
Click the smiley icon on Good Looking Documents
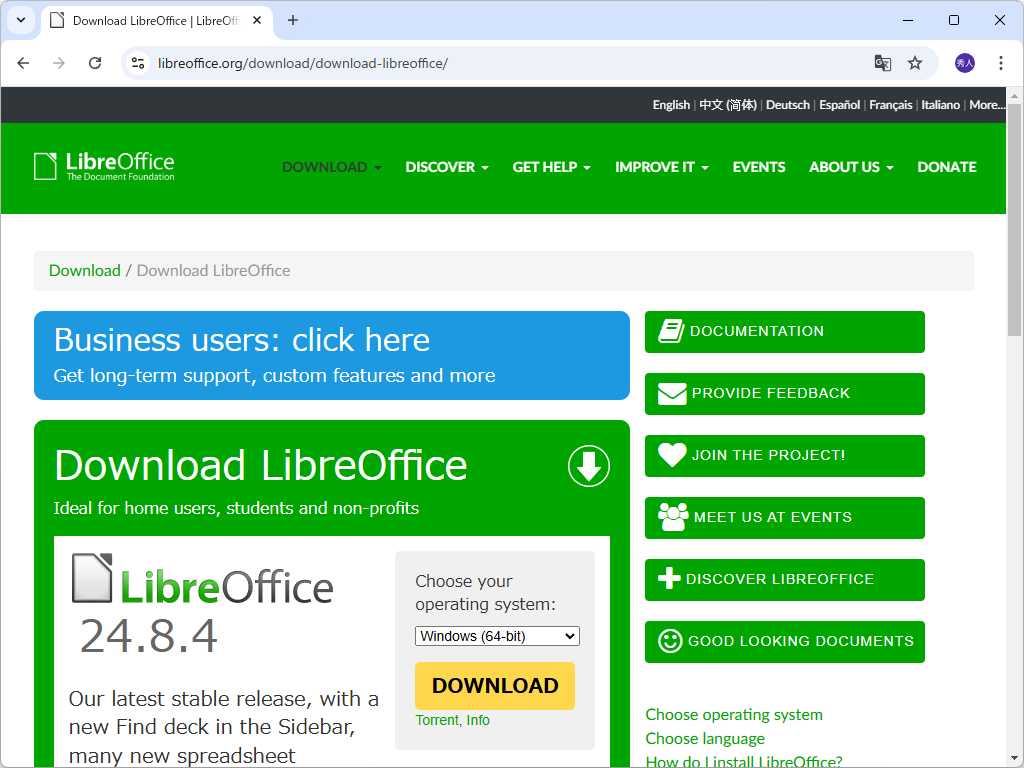point(671,641)
